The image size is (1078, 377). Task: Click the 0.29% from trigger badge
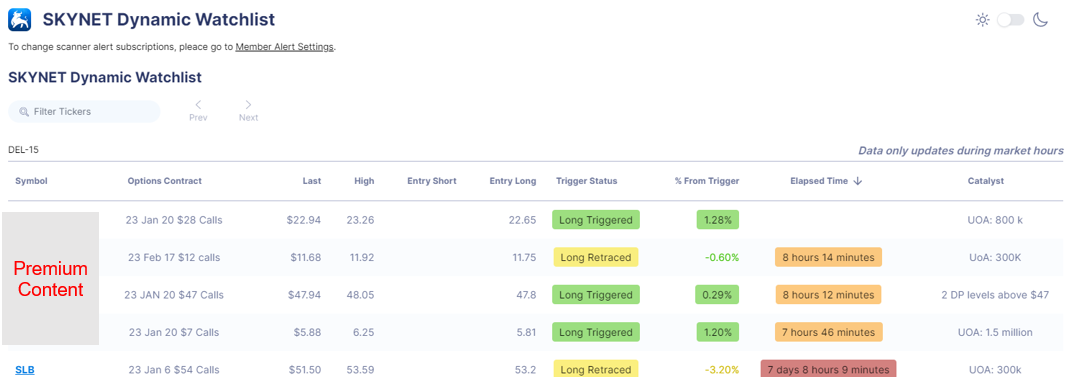[x=718, y=295]
